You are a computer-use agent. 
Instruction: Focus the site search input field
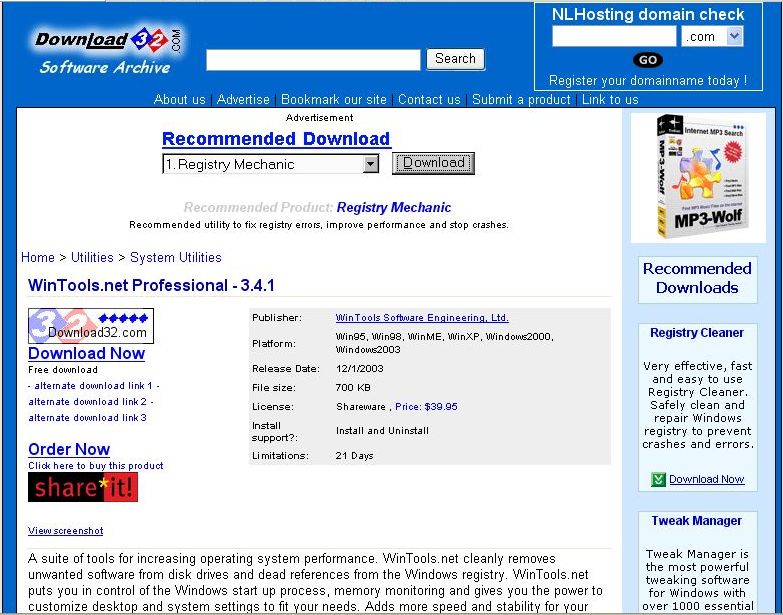click(313, 60)
